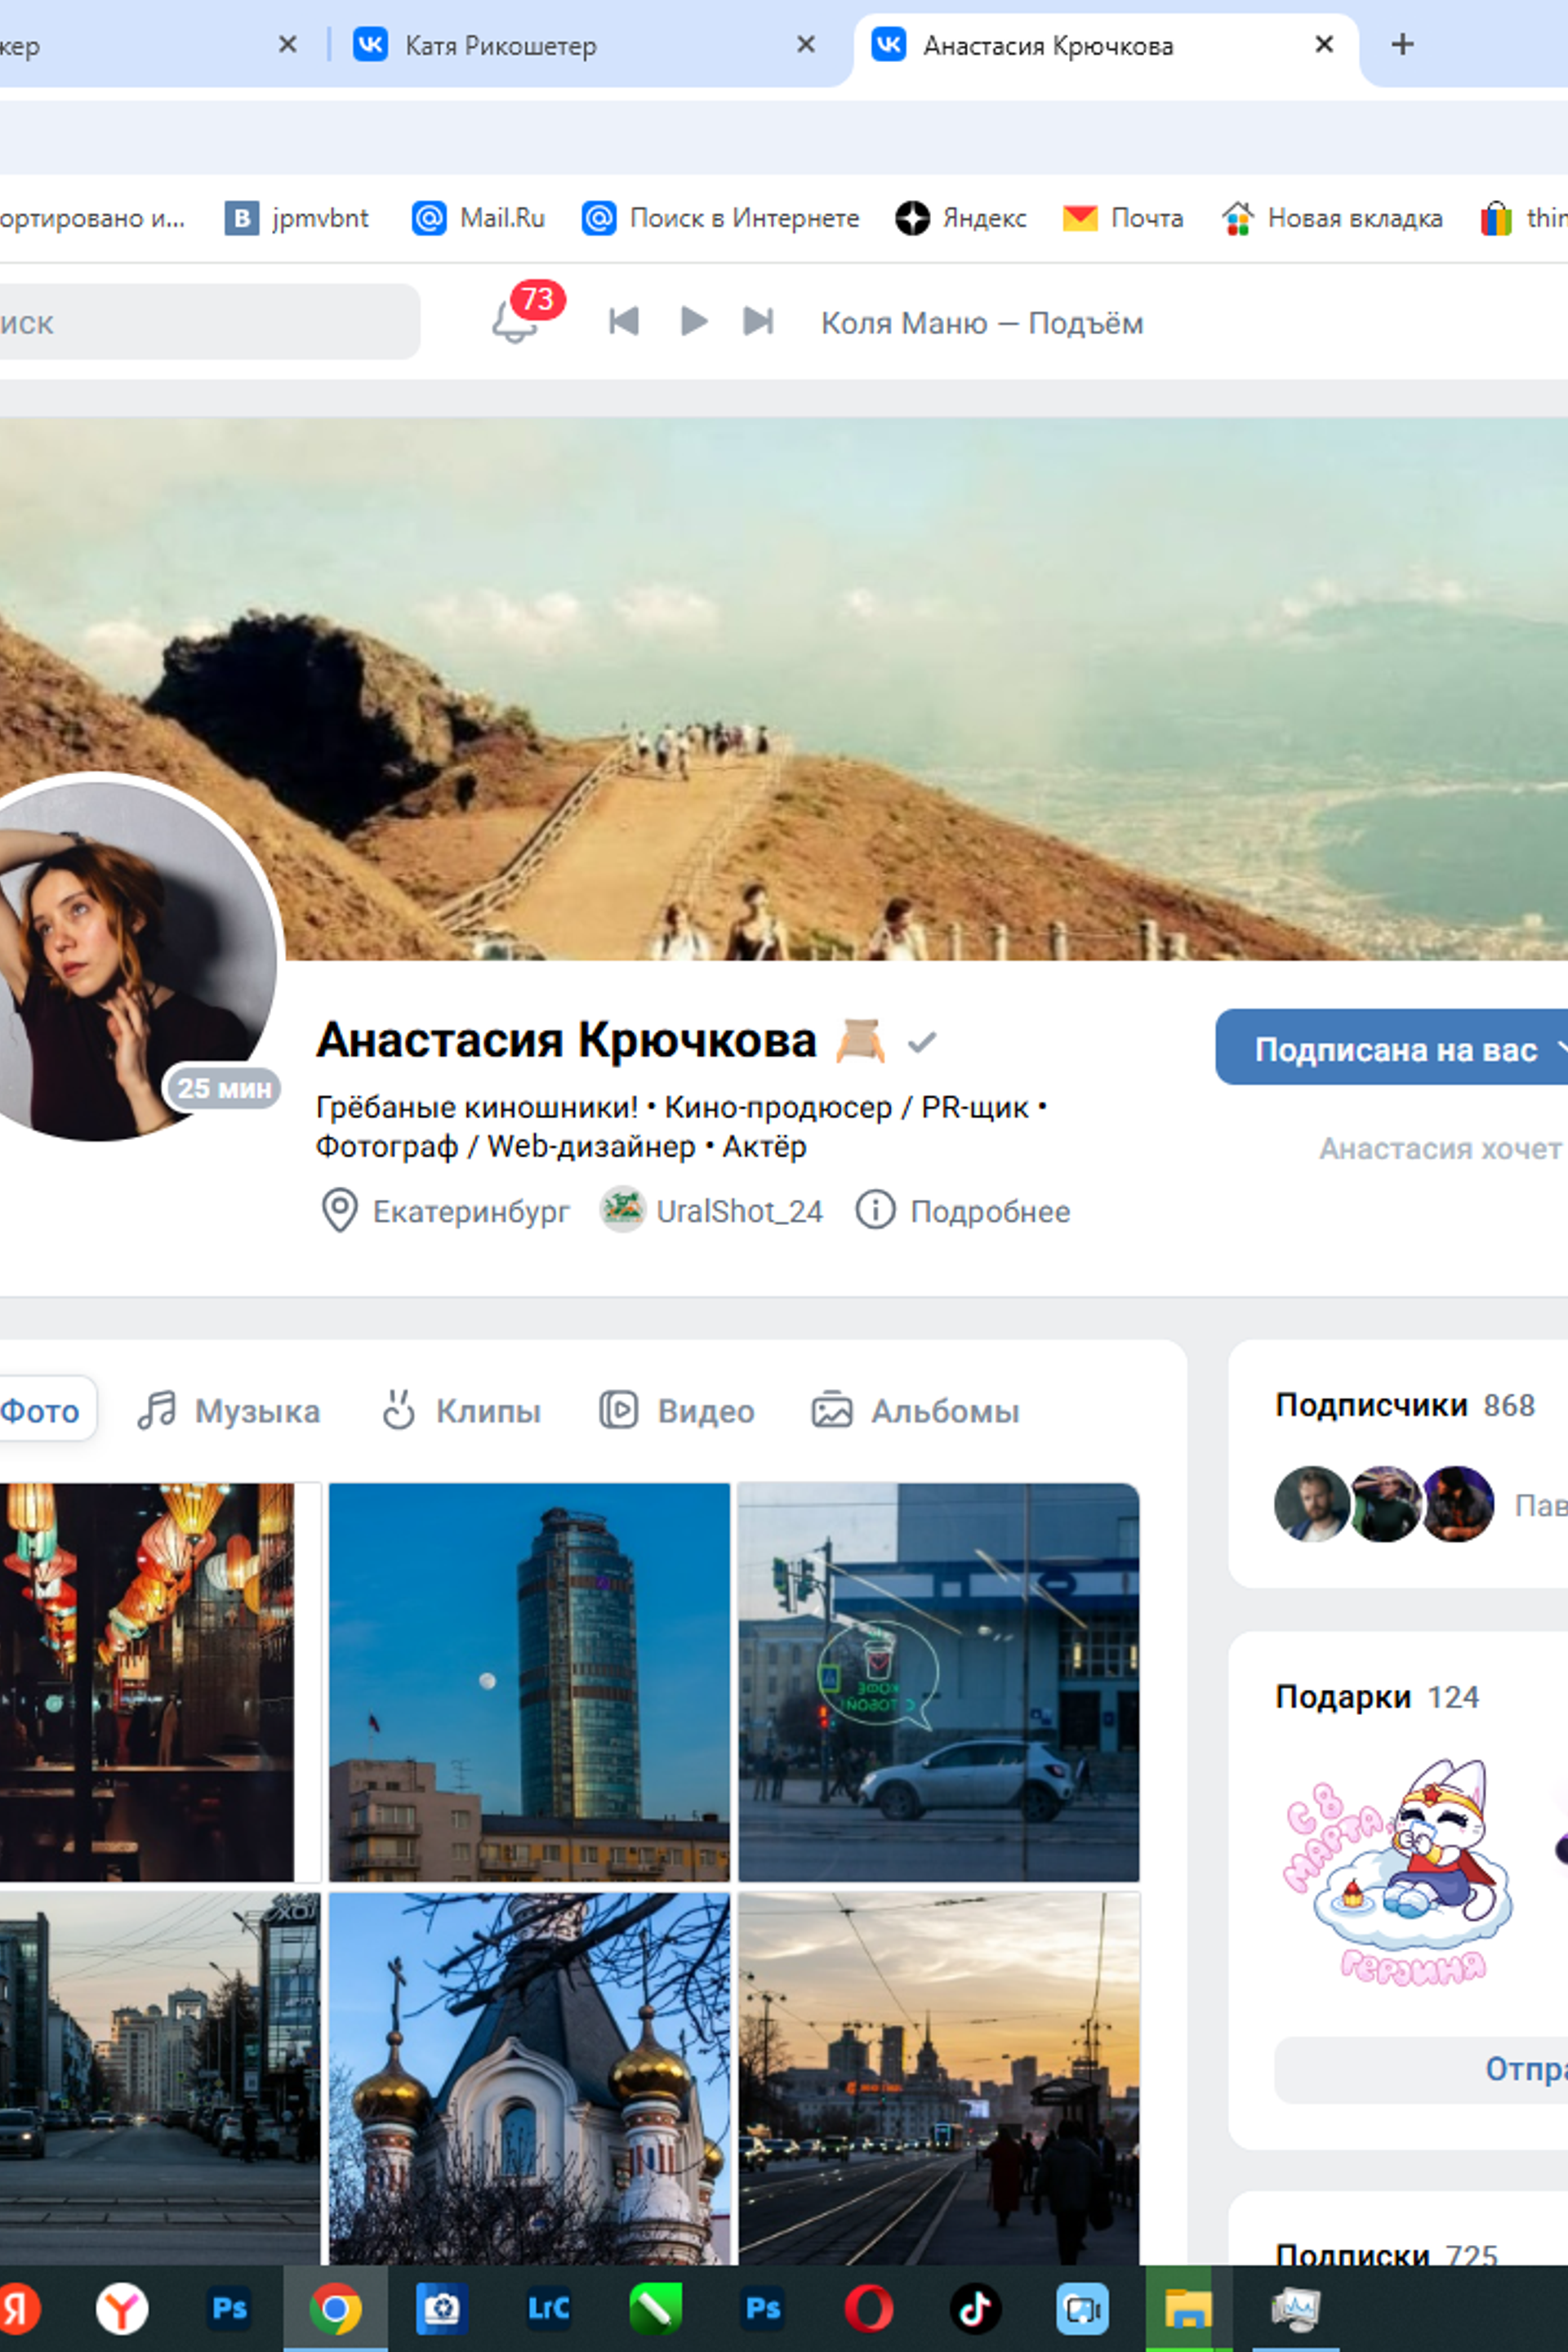This screenshot has height=2352, width=1568.
Task: Open the skyscraper photo thumbnail
Action: tap(529, 1682)
